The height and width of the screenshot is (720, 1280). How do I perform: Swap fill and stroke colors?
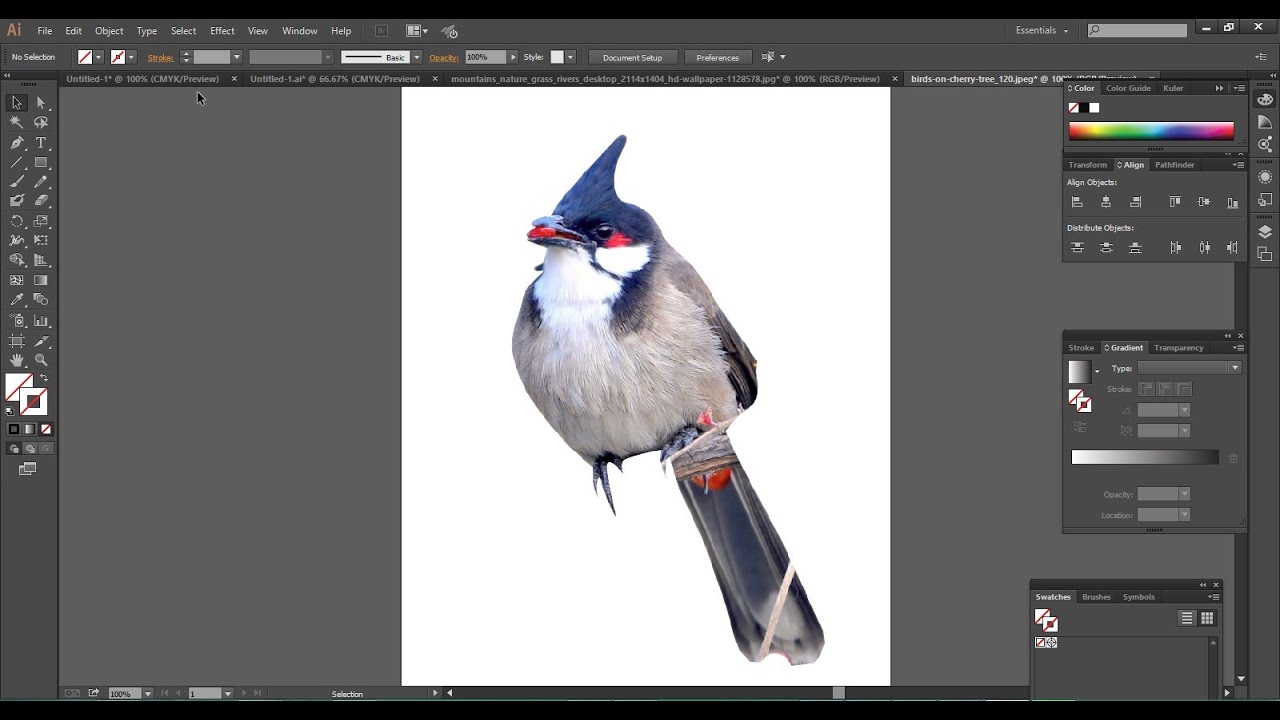tap(44, 378)
